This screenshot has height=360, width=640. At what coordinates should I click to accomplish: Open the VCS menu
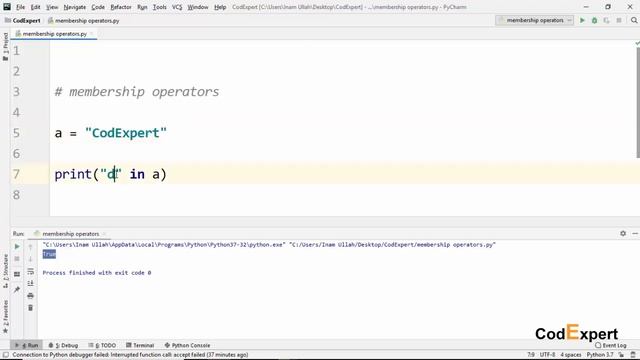(177, 7)
